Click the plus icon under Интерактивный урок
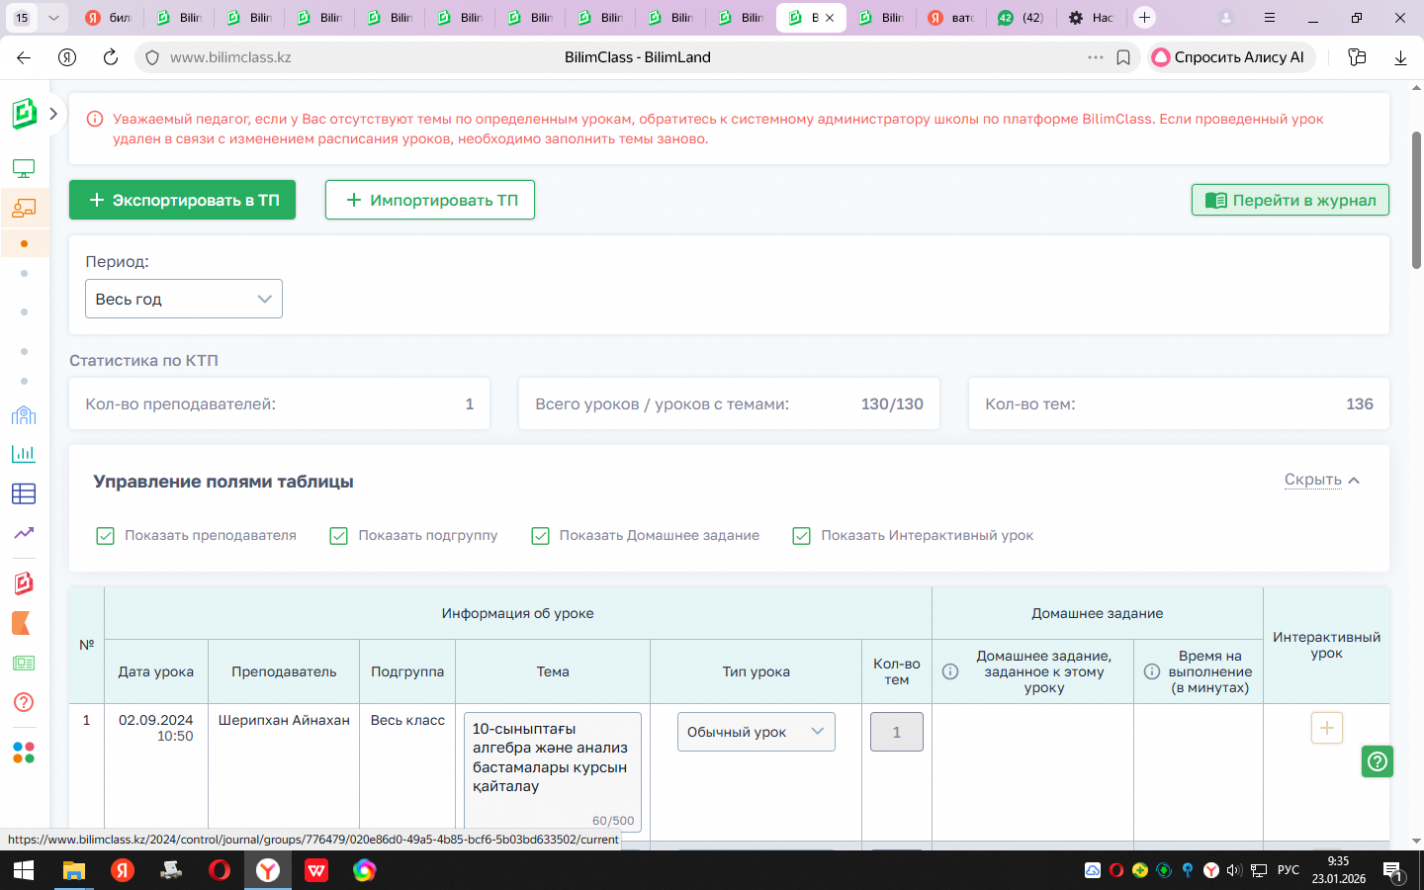Screen dimensions: 1424x890 click(x=1326, y=728)
